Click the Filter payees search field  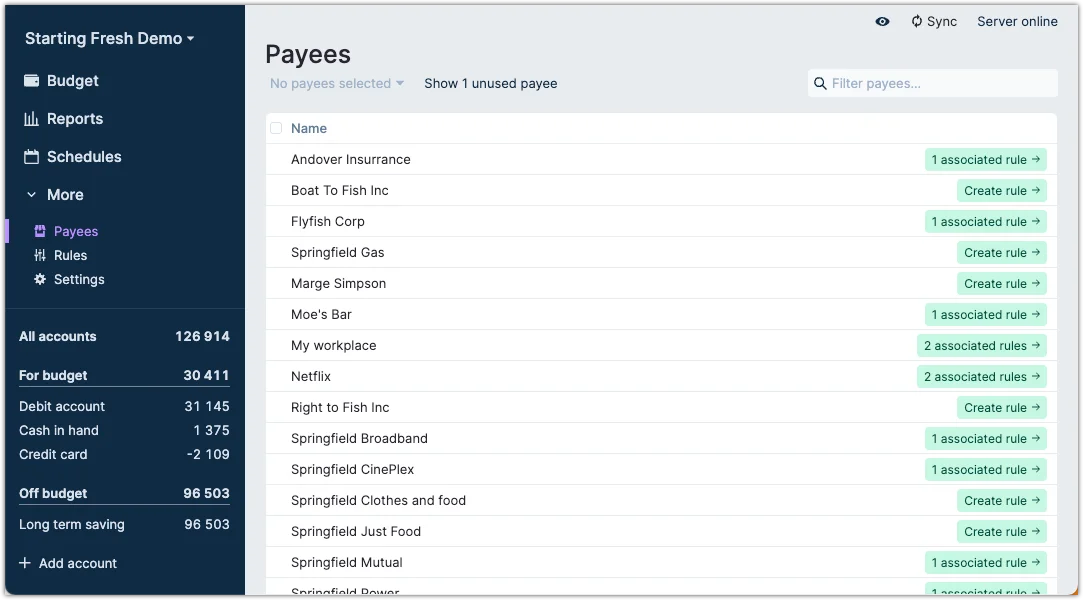click(x=940, y=83)
